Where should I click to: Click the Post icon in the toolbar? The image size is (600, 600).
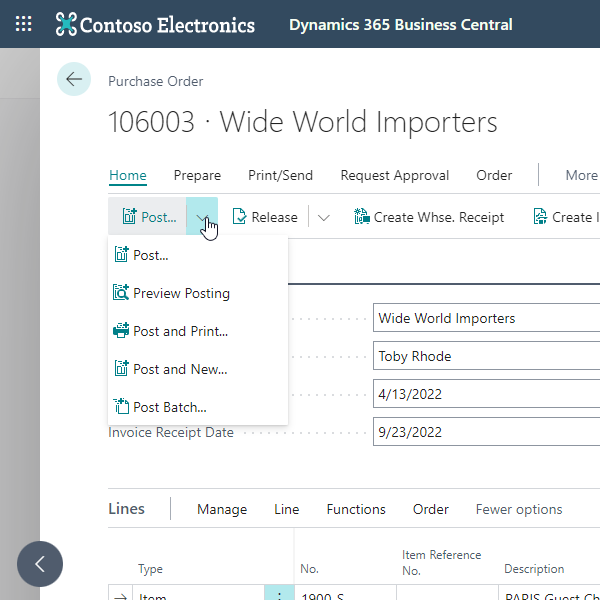(x=129, y=217)
